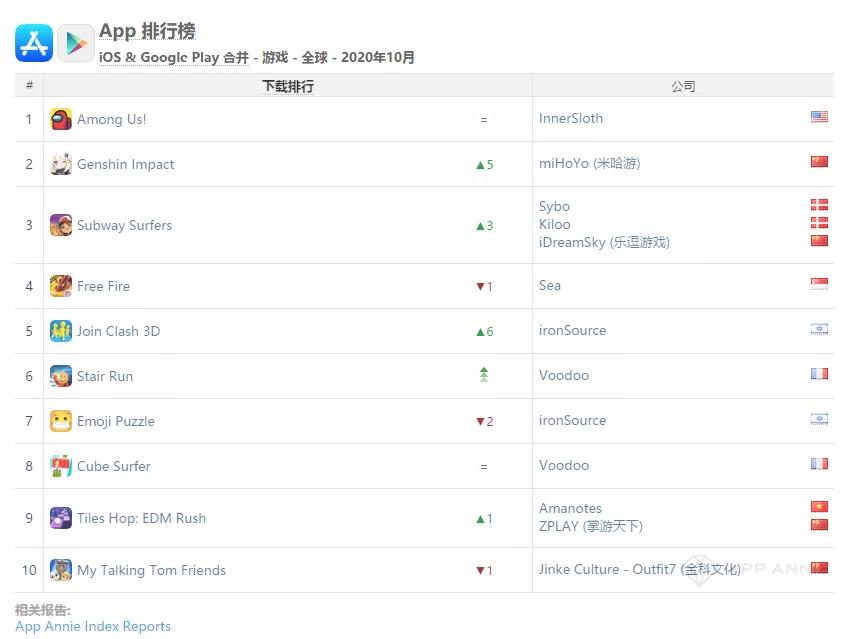
Task: Select ironSource in the Emoji Puzzle row
Action: coord(572,420)
